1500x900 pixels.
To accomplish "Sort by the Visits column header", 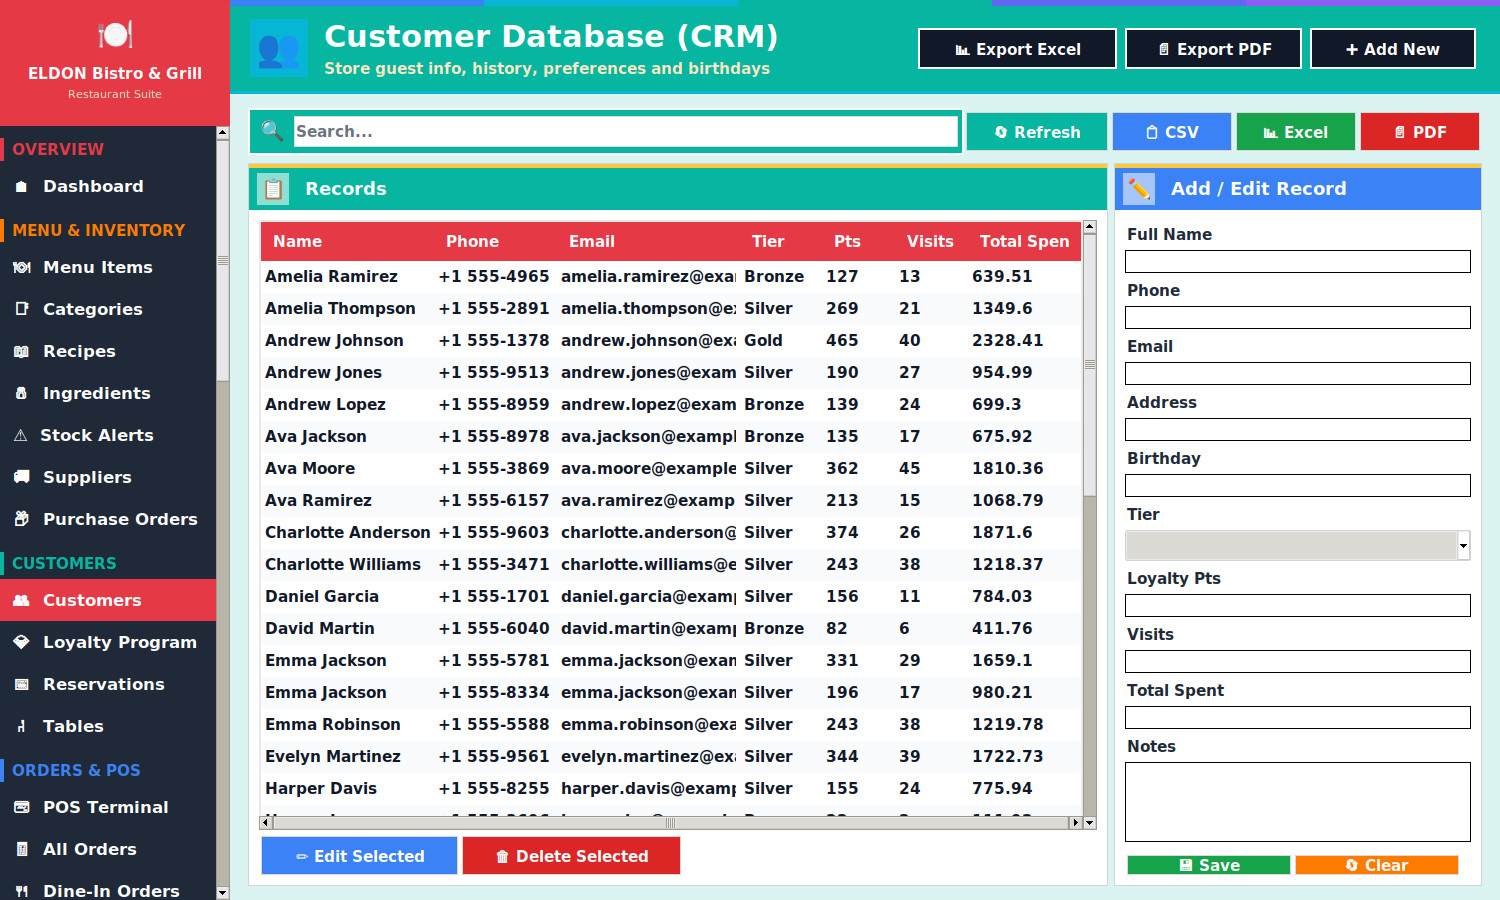I will (x=929, y=241).
